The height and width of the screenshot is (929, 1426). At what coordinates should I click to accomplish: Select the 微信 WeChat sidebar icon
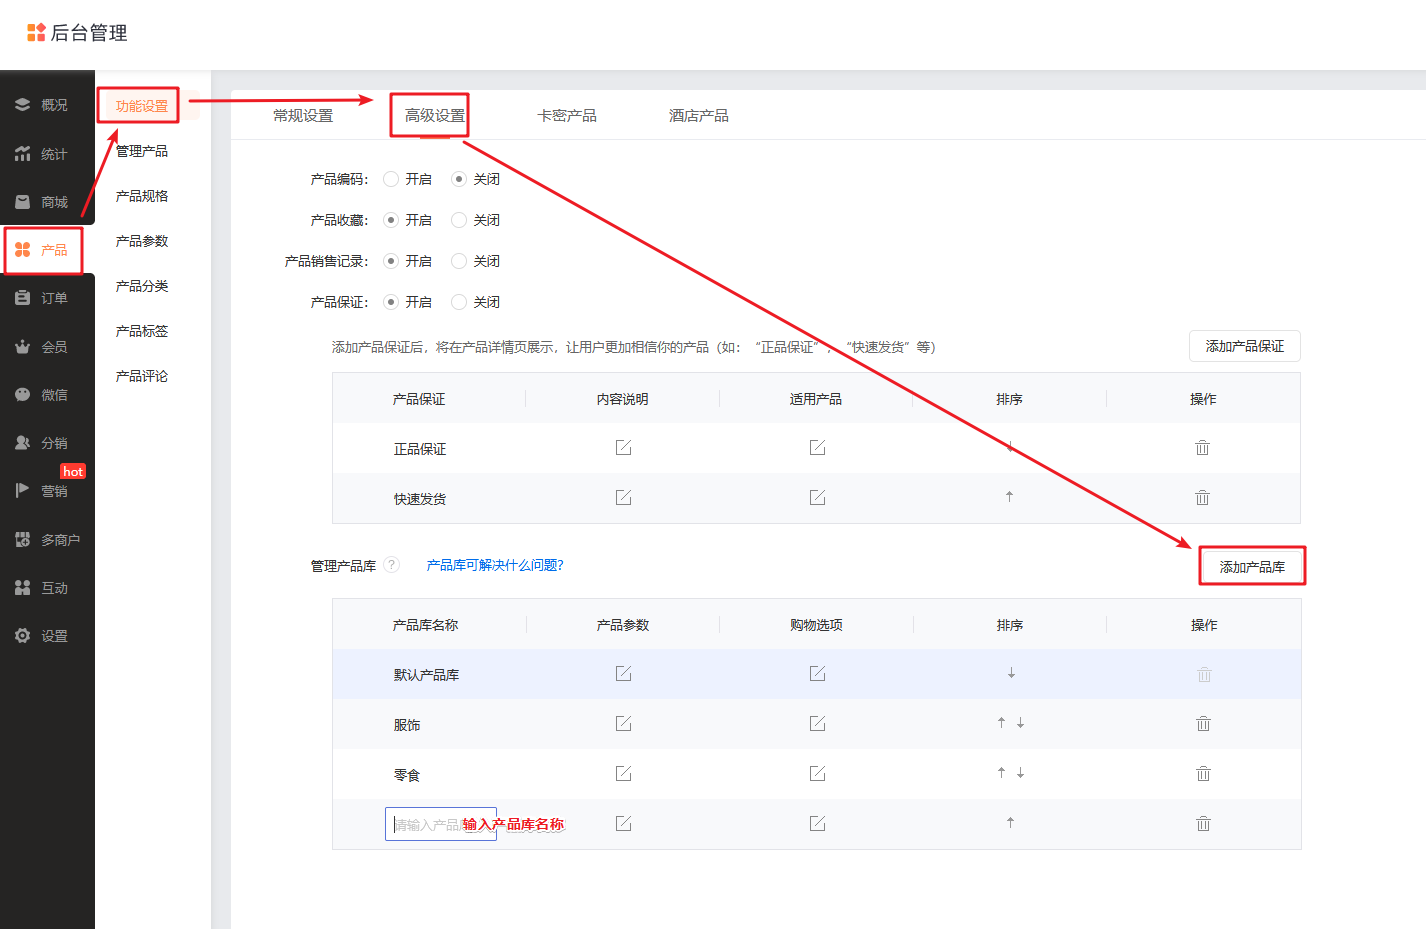[x=45, y=394]
